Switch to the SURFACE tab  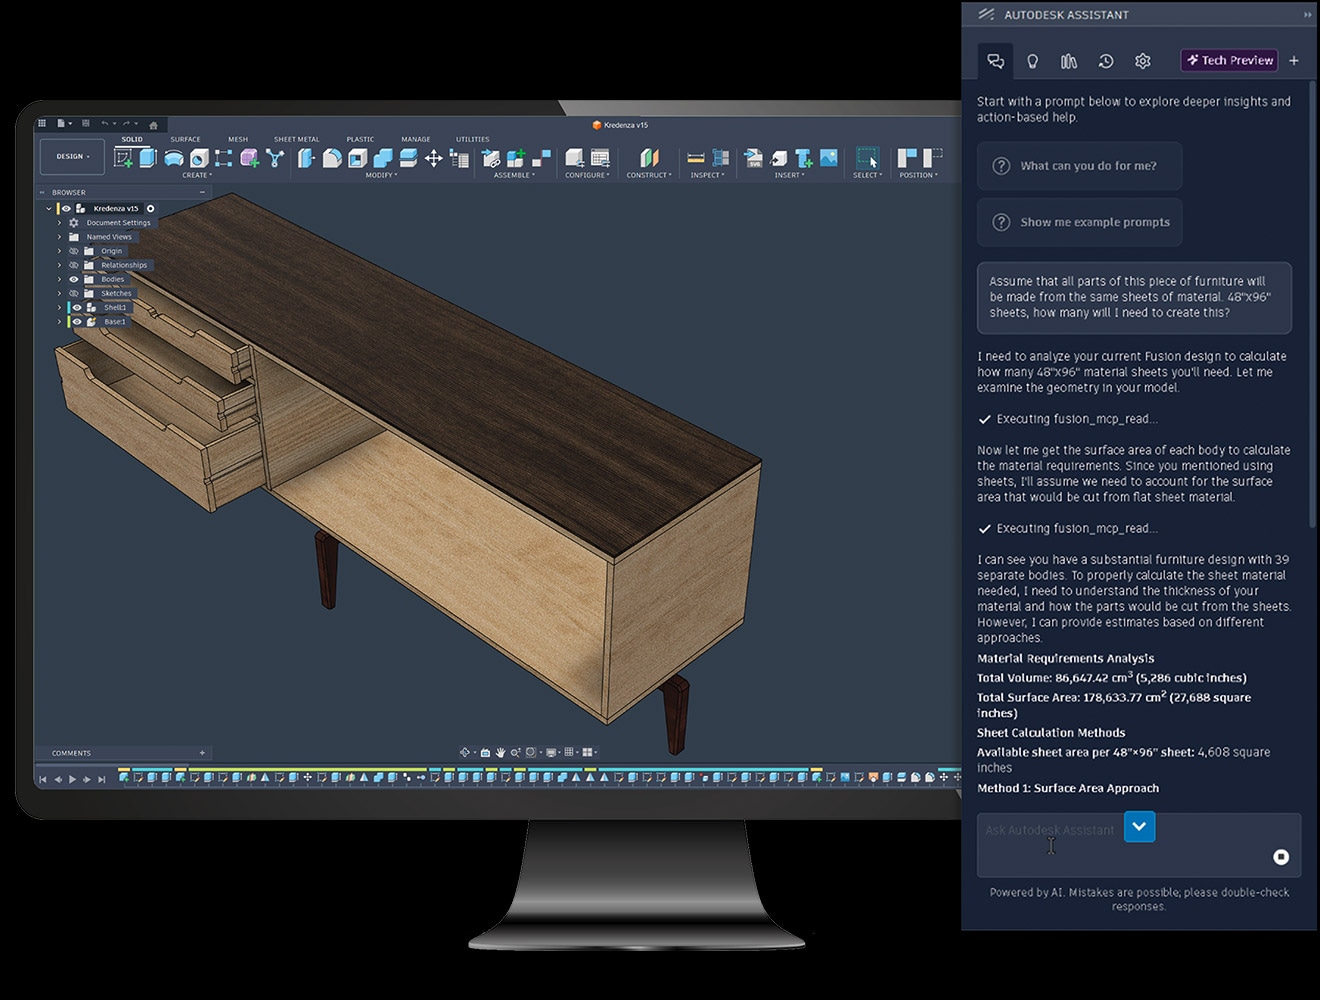185,139
